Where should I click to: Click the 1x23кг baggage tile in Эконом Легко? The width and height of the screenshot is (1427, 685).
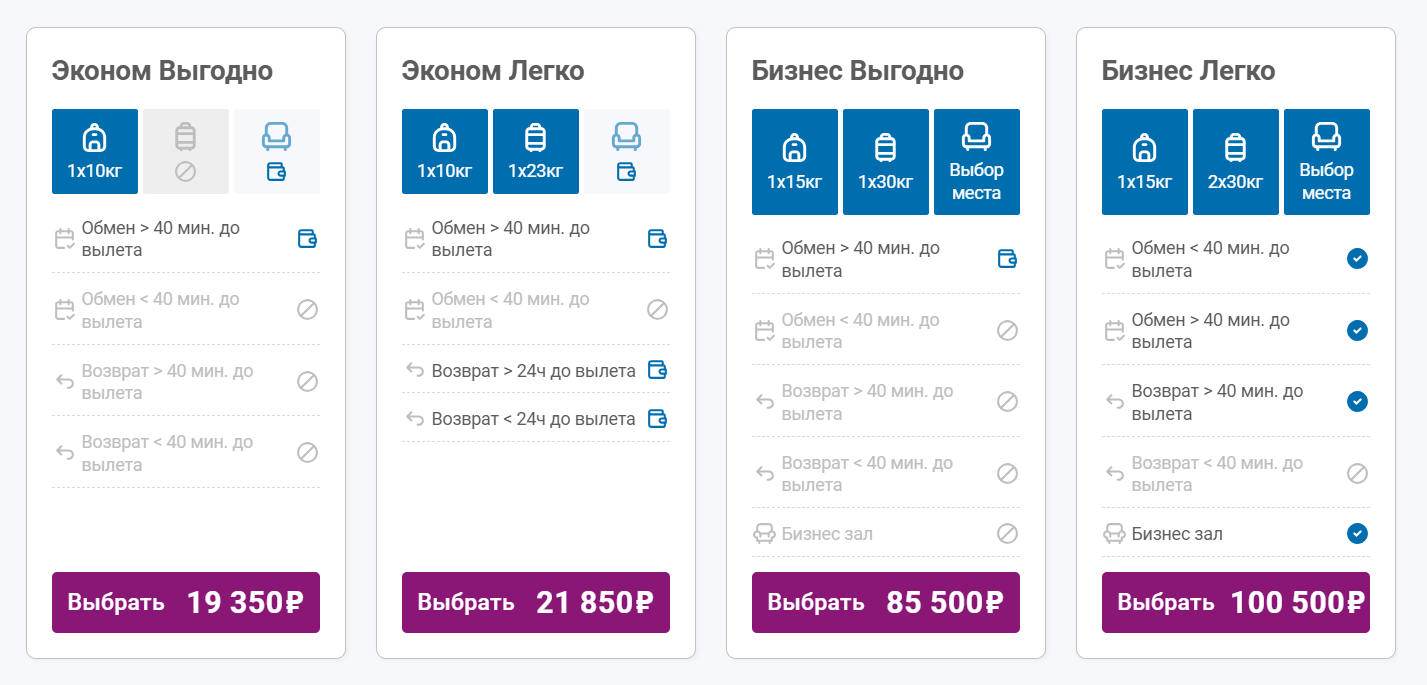tap(536, 151)
